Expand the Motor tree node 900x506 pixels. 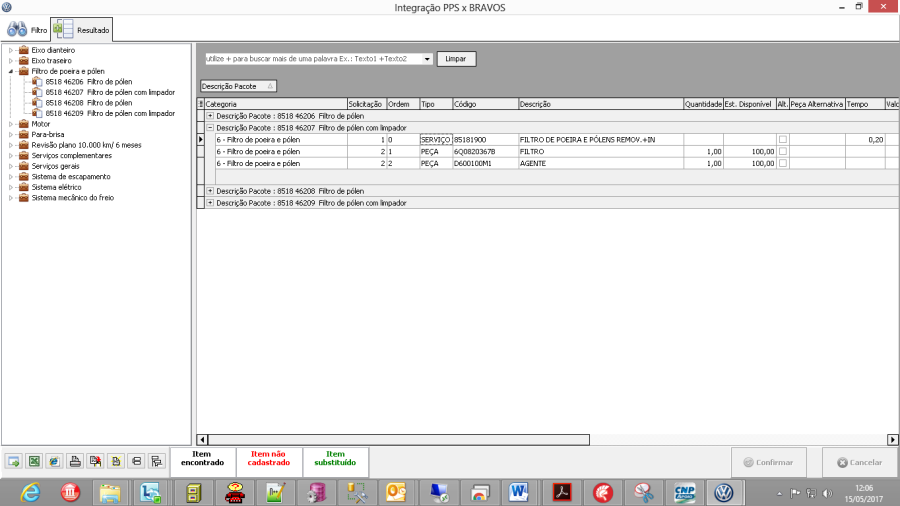pos(10,124)
